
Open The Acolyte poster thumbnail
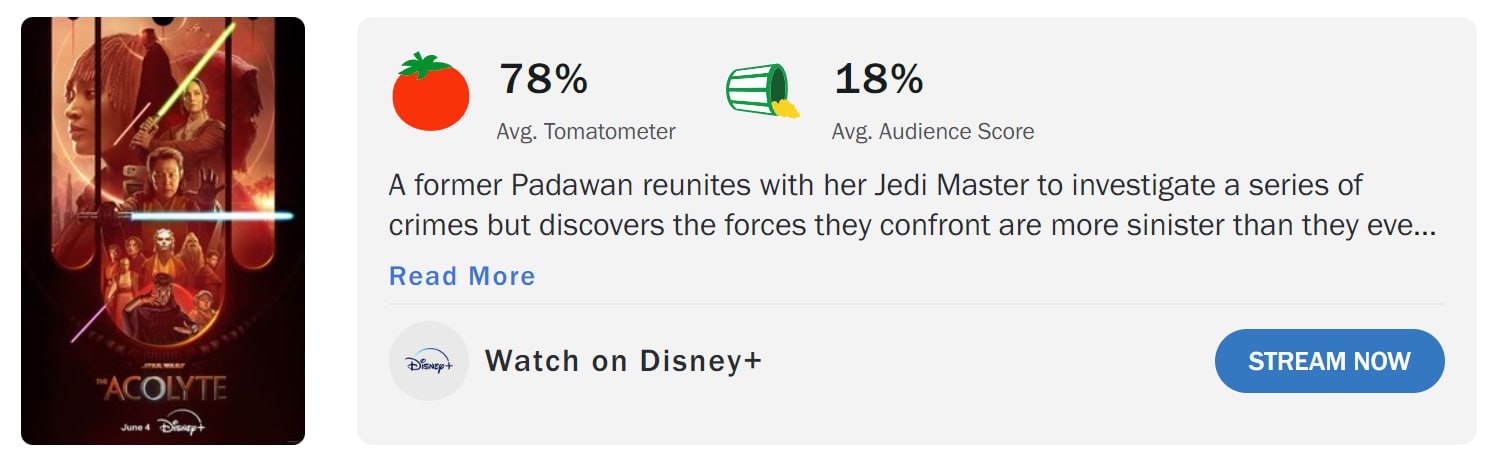(163, 231)
